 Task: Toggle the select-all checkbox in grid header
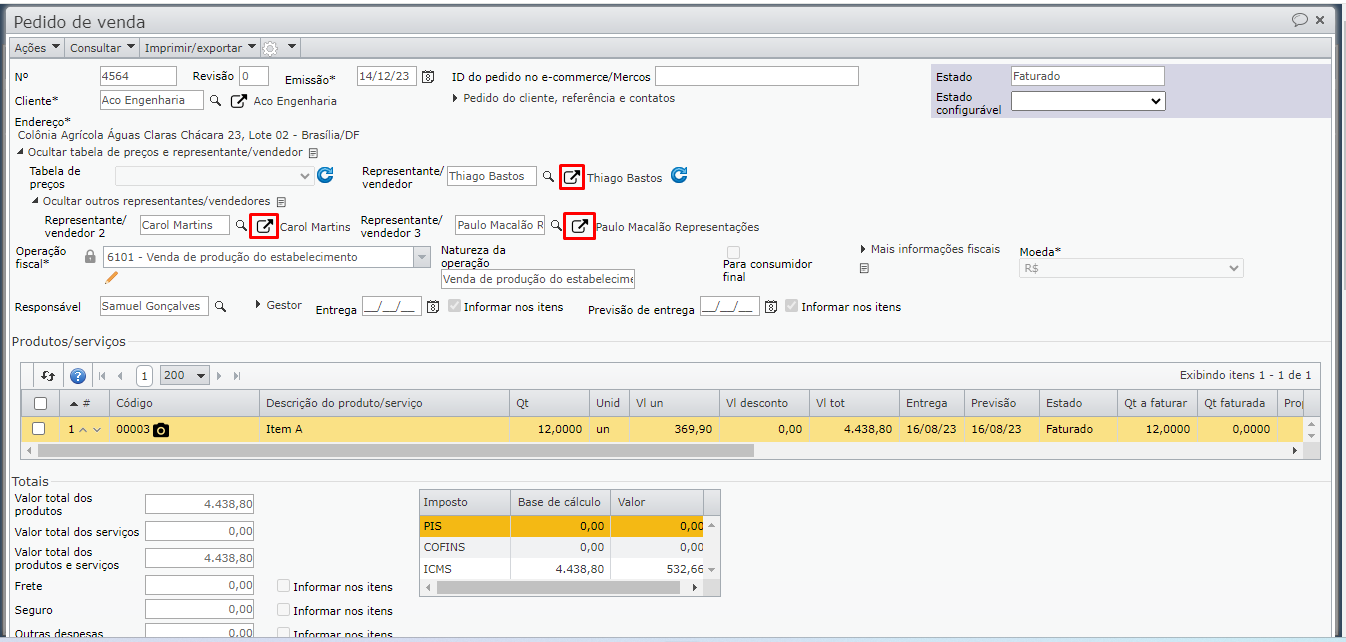click(40, 404)
